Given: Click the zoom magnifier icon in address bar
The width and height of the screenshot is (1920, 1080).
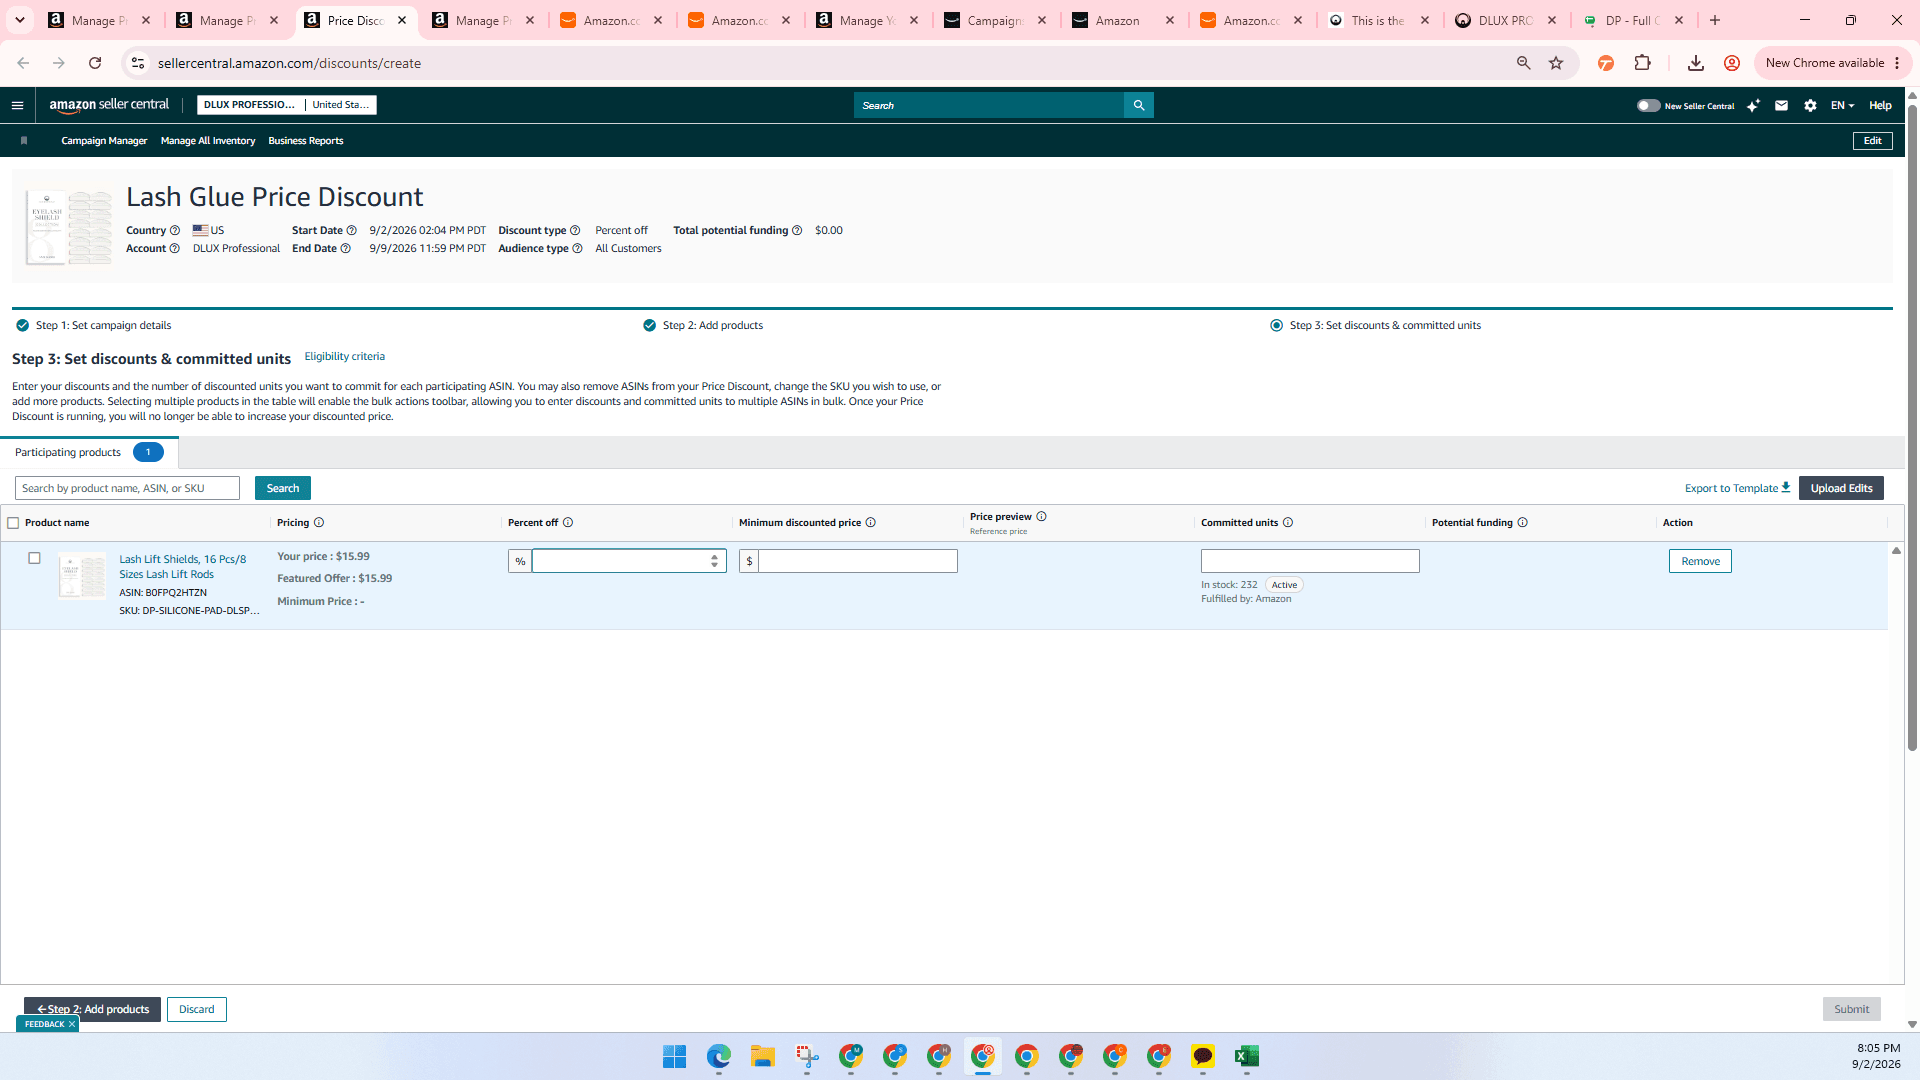Looking at the screenshot, I should tap(1524, 63).
